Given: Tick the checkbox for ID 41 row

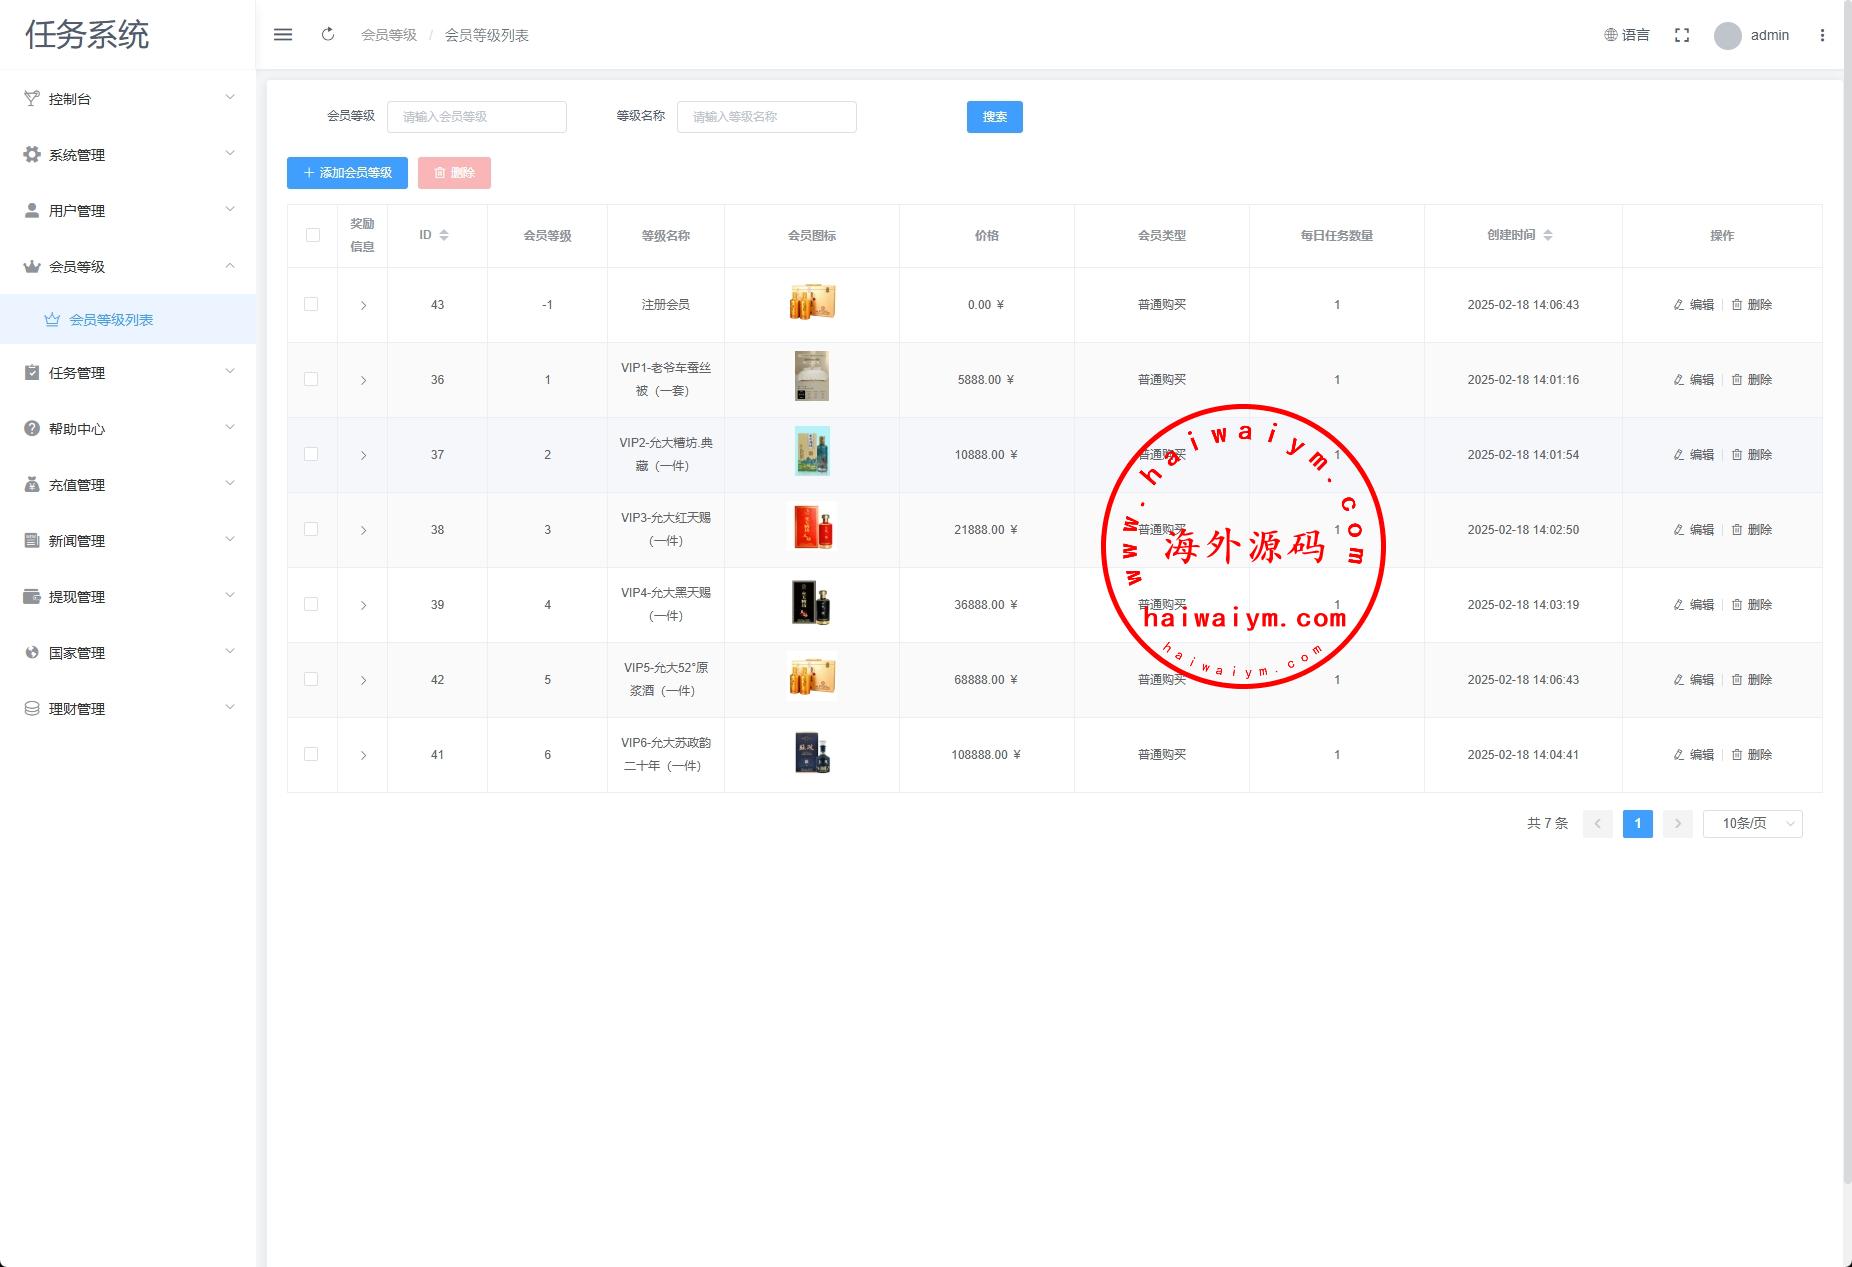Looking at the screenshot, I should coord(311,754).
